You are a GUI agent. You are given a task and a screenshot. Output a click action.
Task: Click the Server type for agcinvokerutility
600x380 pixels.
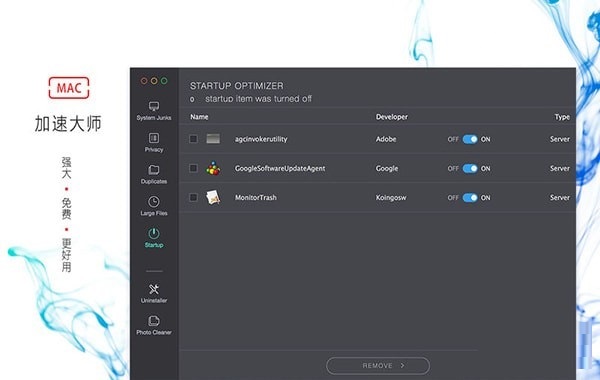(x=560, y=139)
